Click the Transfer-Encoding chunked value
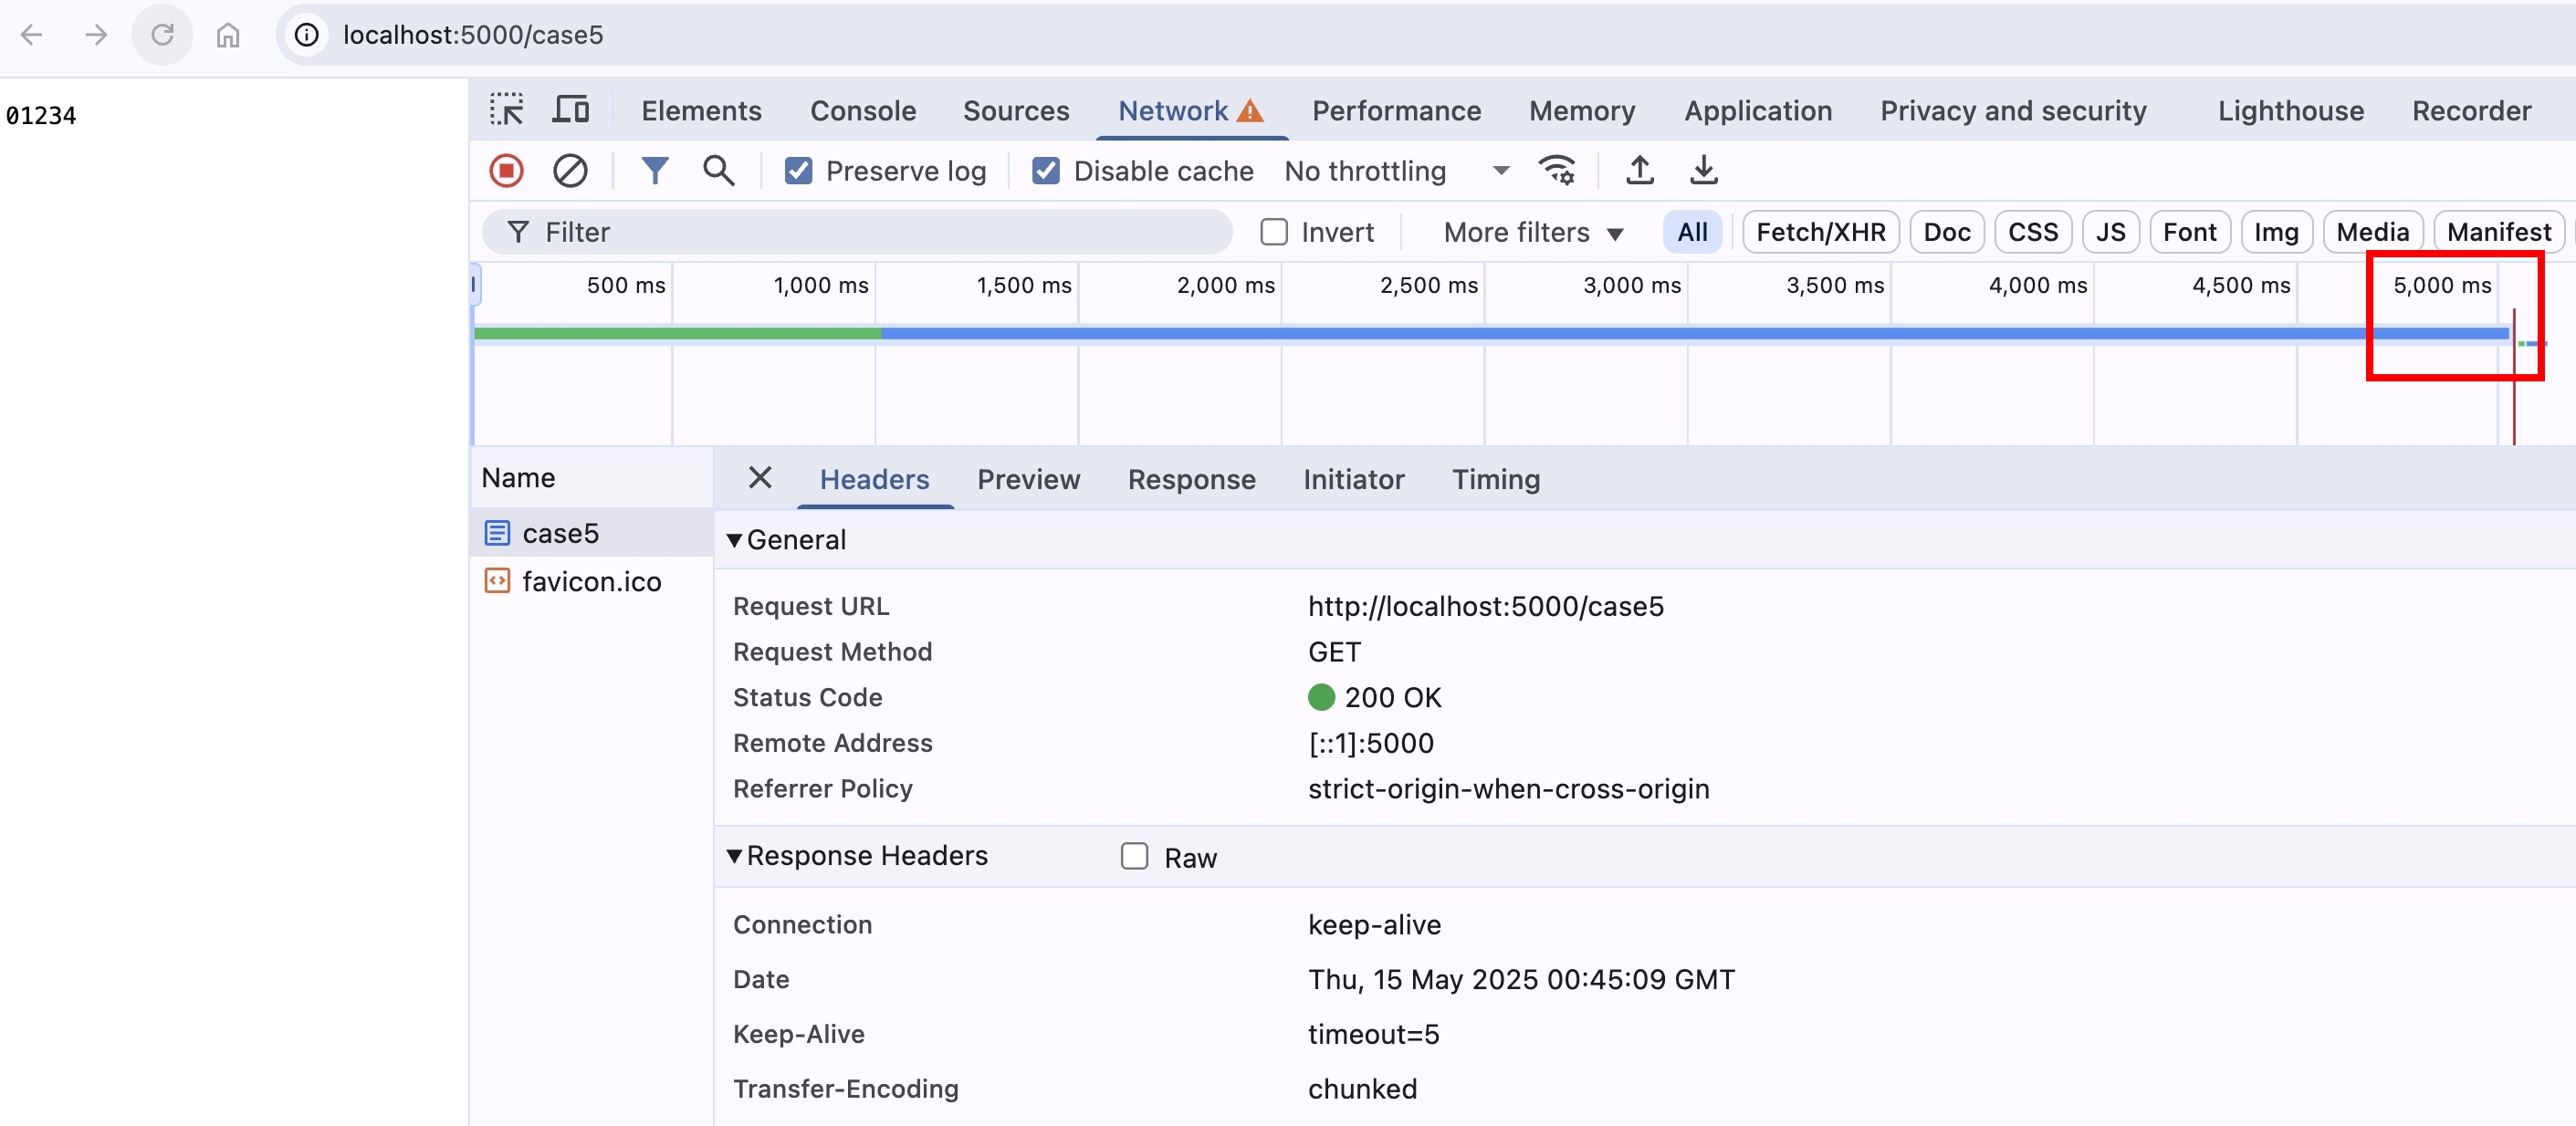This screenshot has height=1126, width=2576. 1362,1088
